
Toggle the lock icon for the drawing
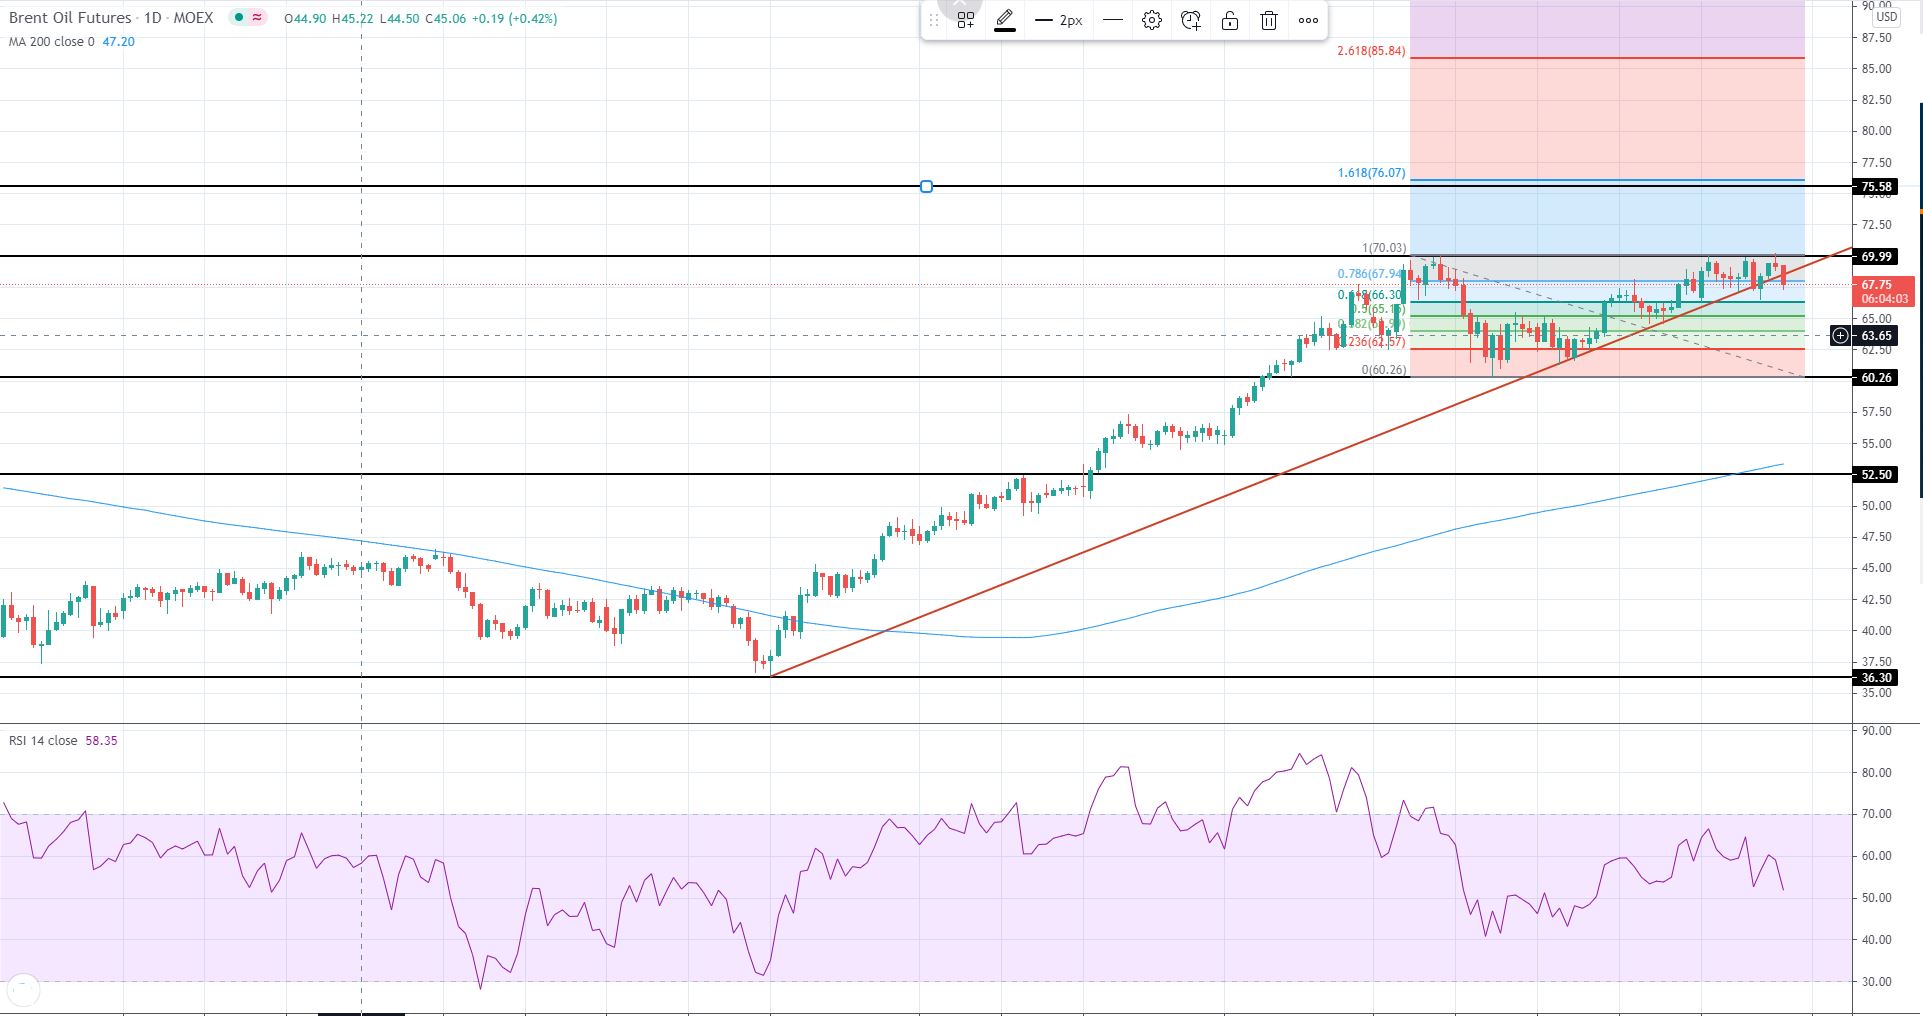tap(1230, 20)
